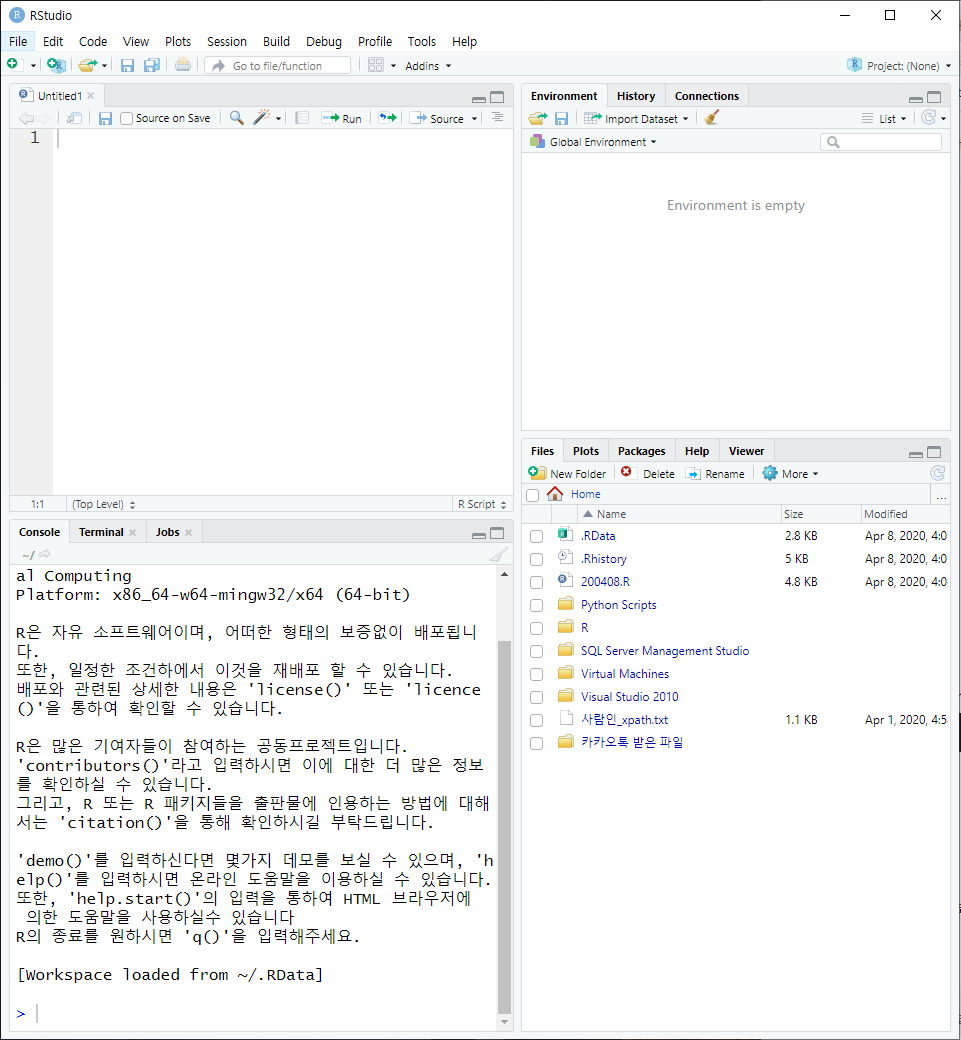The height and width of the screenshot is (1040, 961).
Task: Click the New Folder button
Action: [x=567, y=474]
